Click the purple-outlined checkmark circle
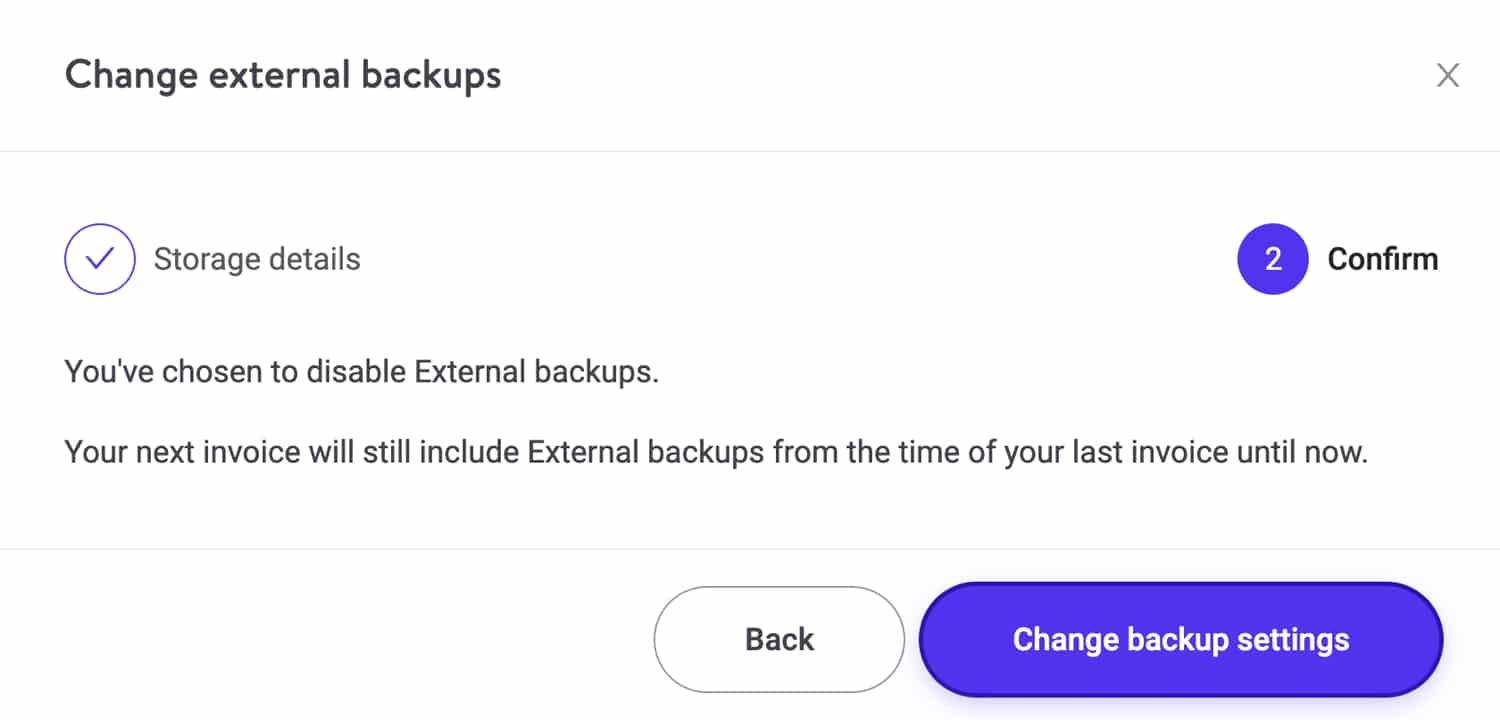 click(100, 259)
